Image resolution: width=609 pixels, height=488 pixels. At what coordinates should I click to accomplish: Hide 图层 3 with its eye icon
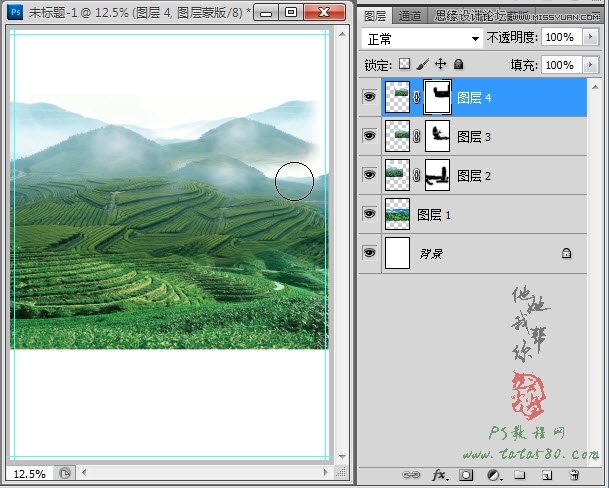[x=369, y=135]
